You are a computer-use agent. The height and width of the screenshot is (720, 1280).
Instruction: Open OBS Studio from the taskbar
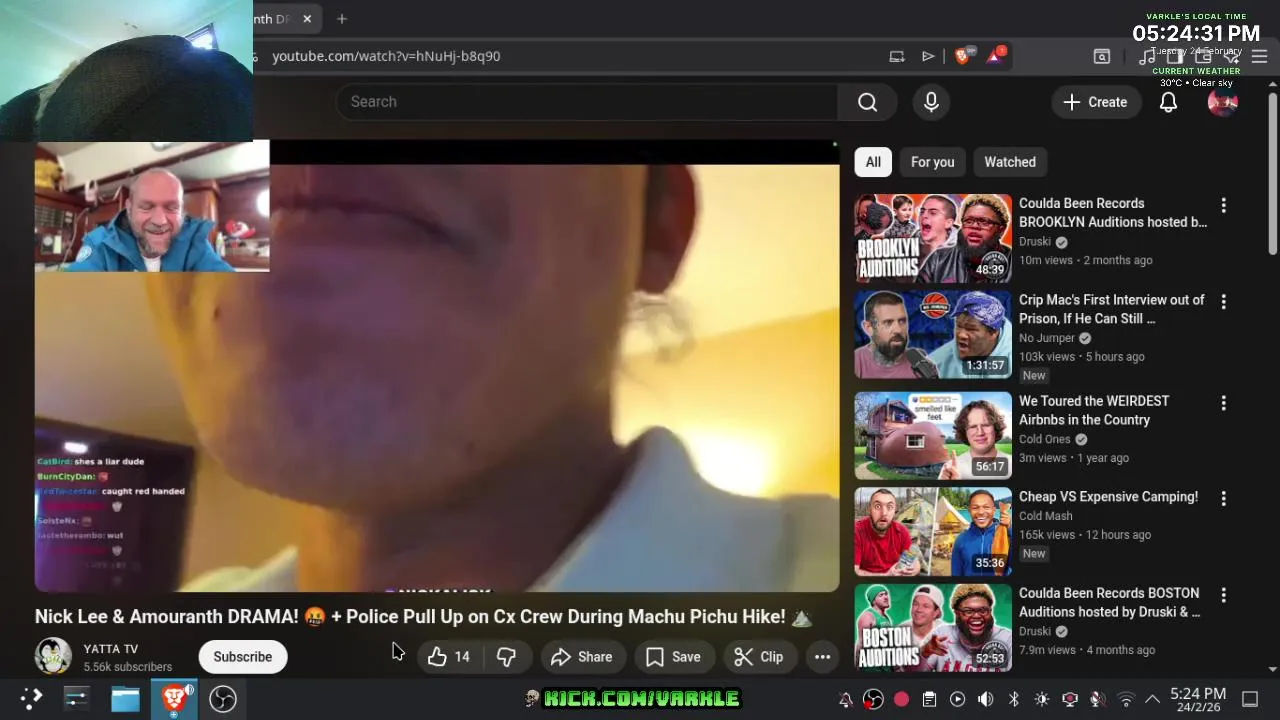pos(223,698)
